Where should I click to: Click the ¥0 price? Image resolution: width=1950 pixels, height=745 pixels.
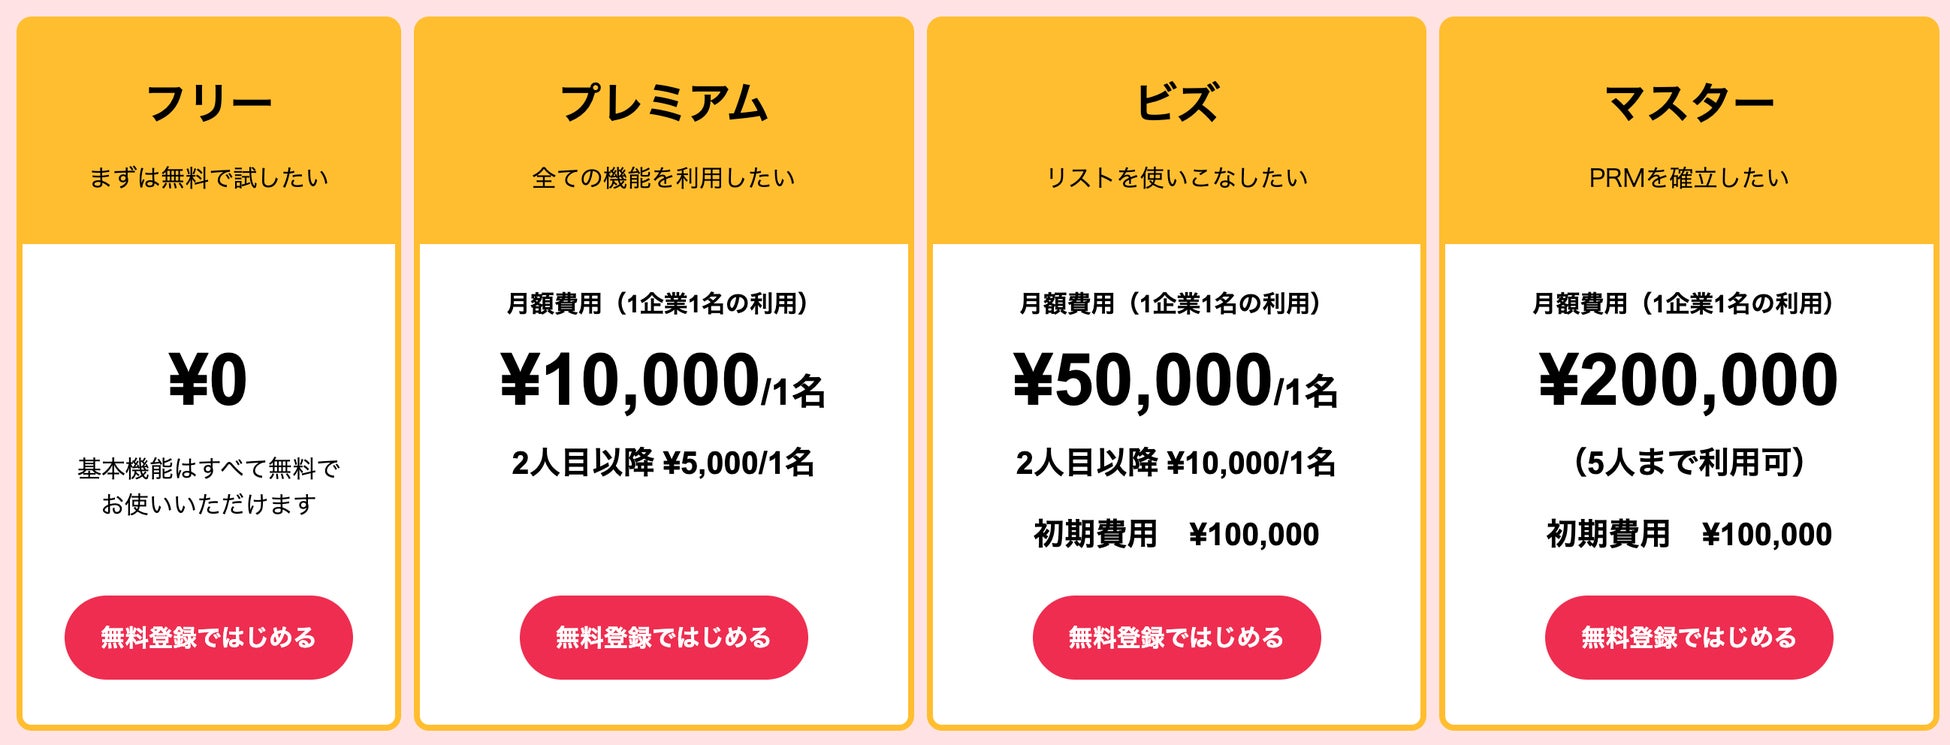pyautogui.click(x=208, y=380)
